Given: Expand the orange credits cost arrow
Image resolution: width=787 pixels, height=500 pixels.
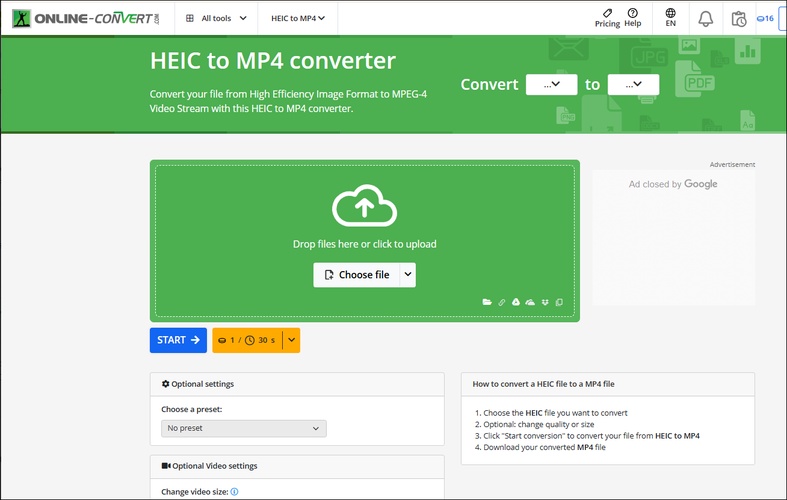Looking at the screenshot, I should click(292, 340).
